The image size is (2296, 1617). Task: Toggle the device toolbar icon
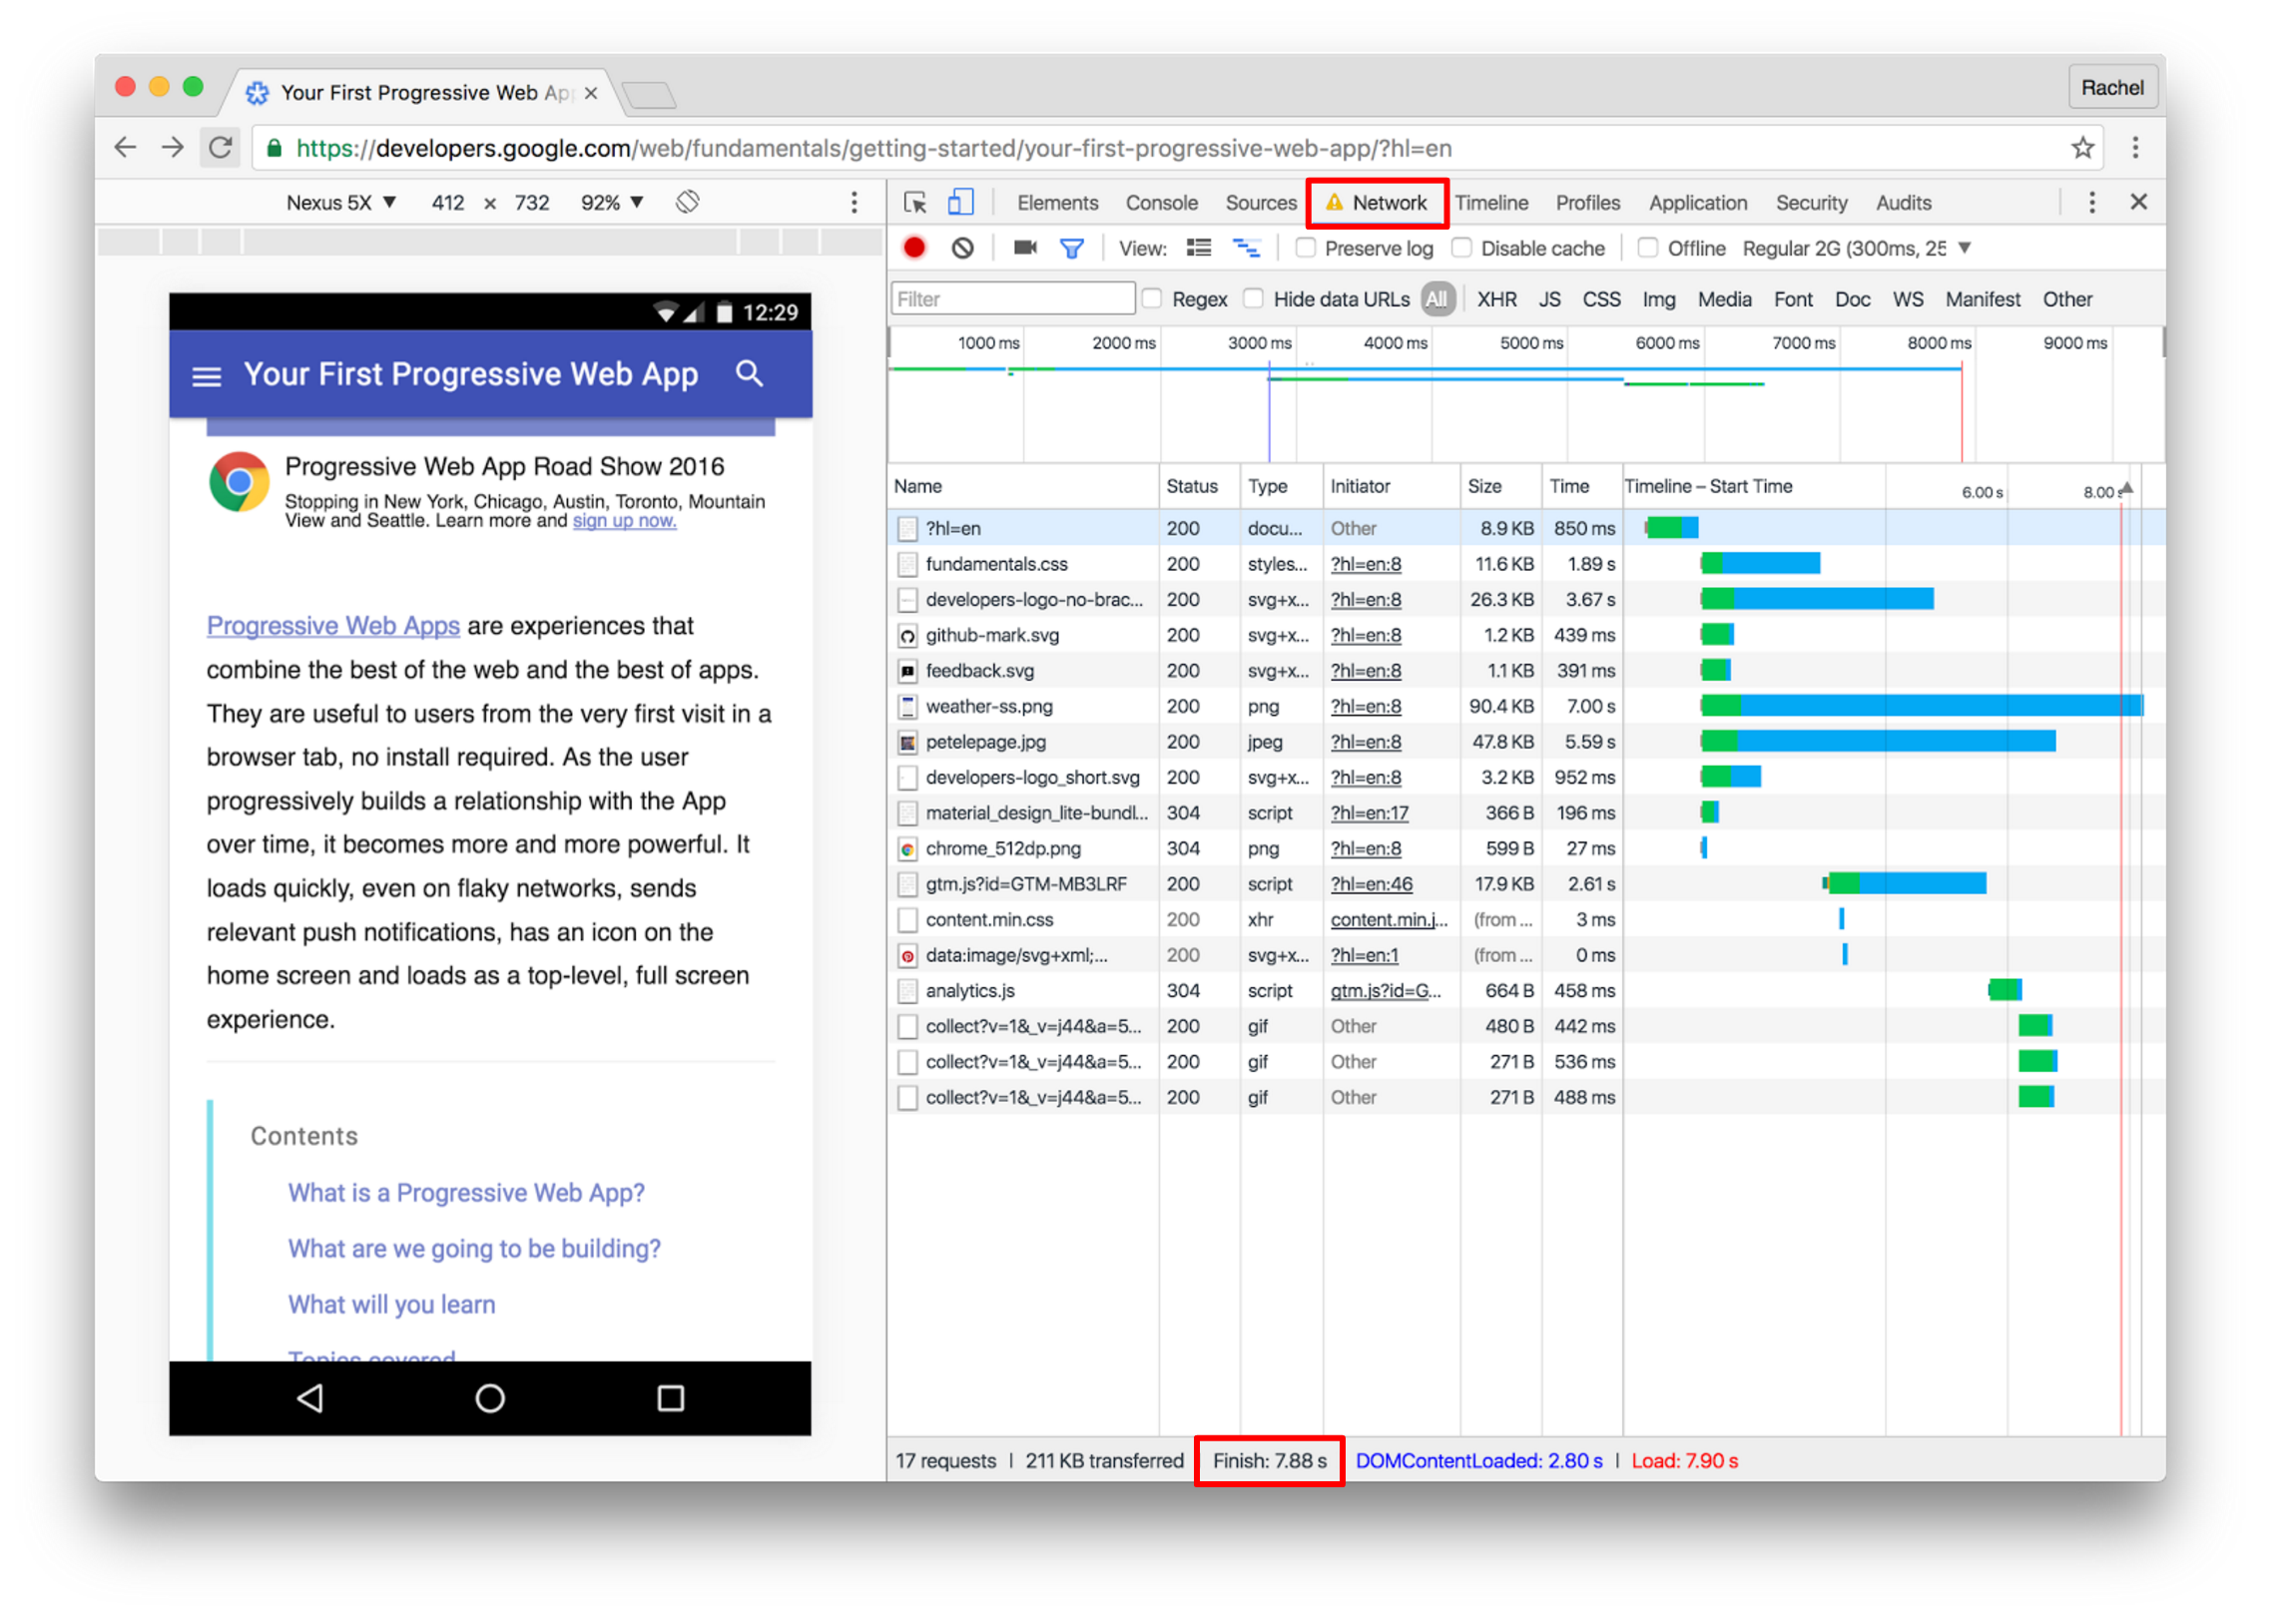(x=960, y=203)
